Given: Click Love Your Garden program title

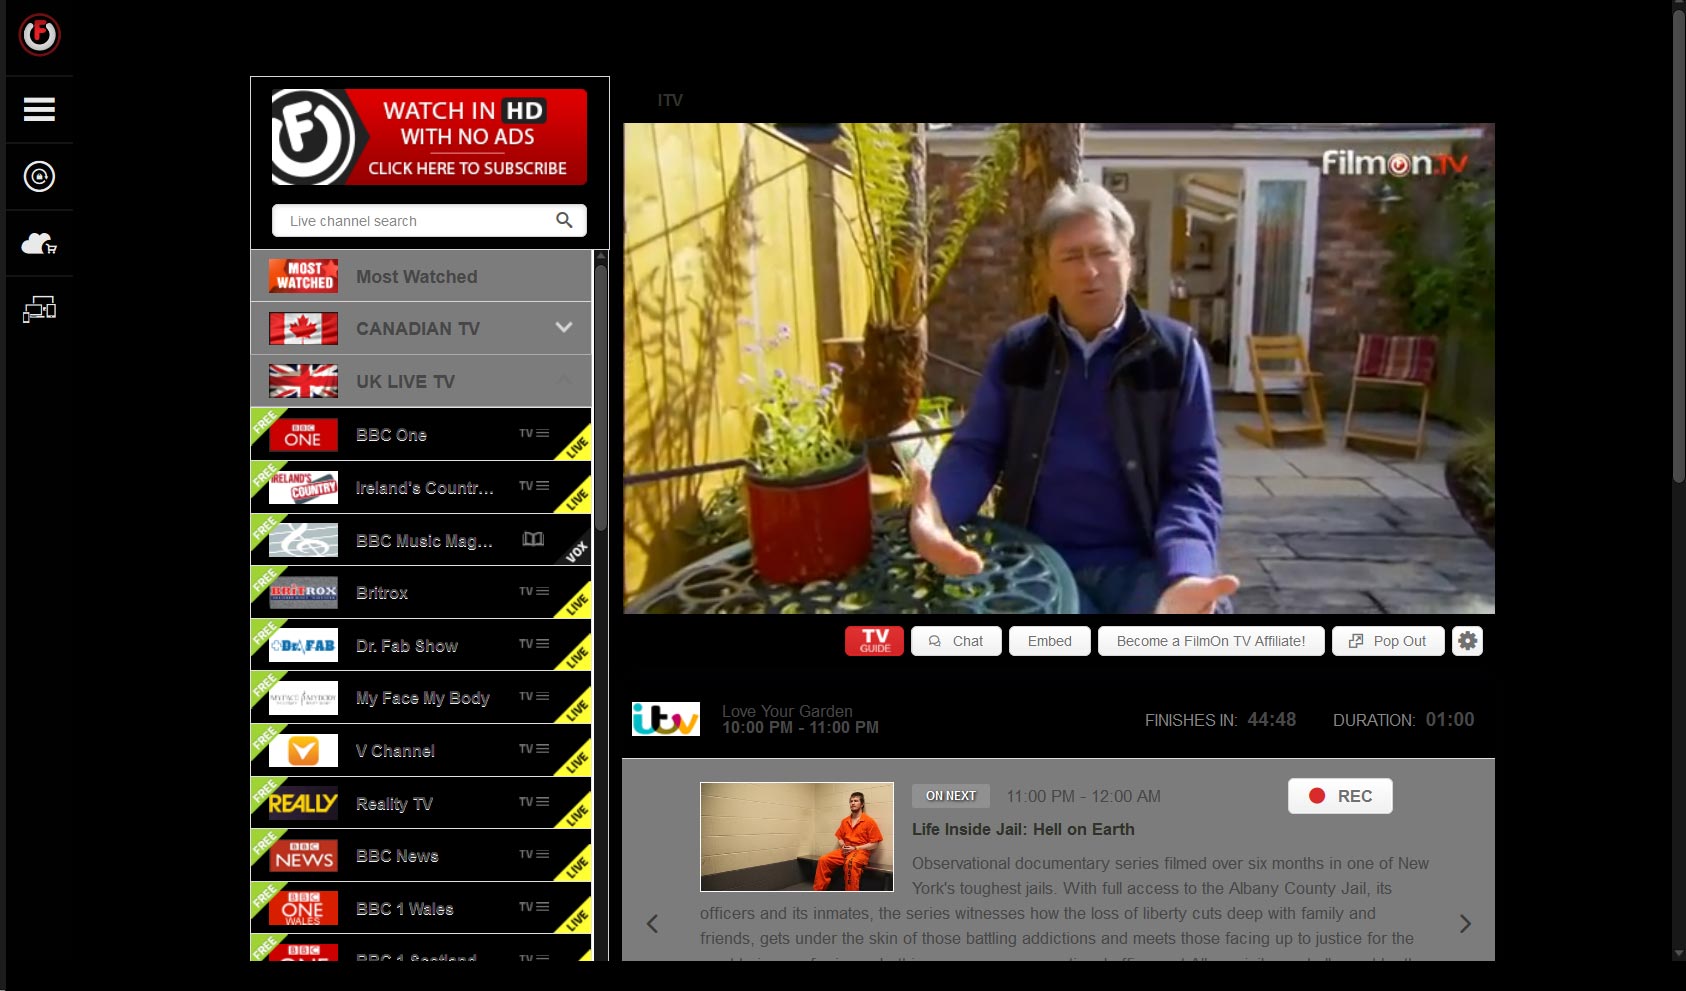Looking at the screenshot, I should pos(787,711).
